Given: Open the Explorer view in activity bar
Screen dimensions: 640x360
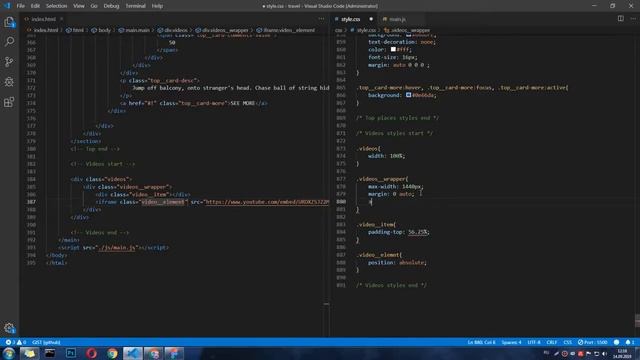Looking at the screenshot, I should [9, 22].
